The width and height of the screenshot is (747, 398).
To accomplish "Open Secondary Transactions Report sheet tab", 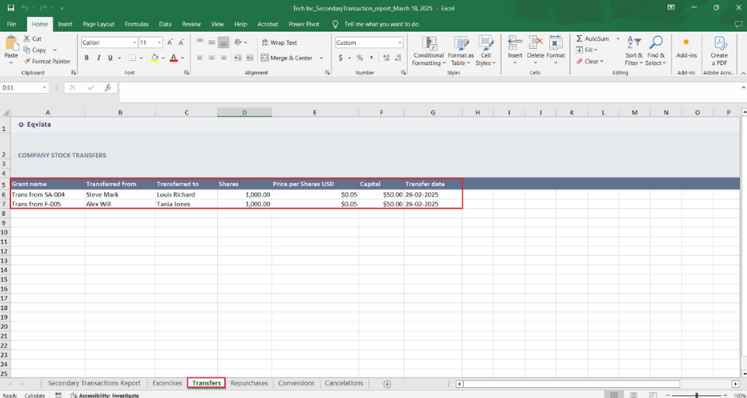I will [x=94, y=383].
